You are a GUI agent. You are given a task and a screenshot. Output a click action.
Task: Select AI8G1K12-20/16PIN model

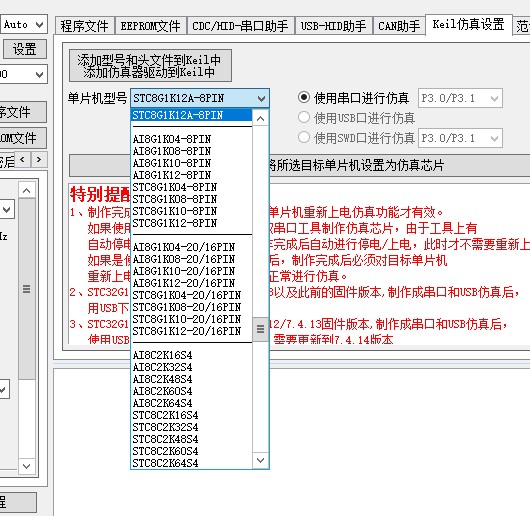coord(191,283)
